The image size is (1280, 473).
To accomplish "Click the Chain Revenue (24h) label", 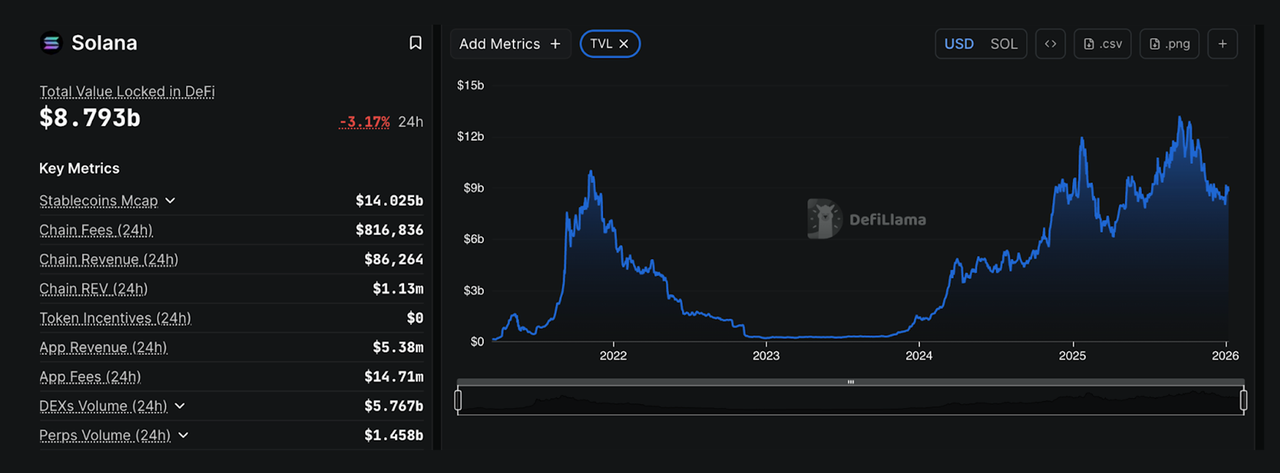I will [109, 260].
